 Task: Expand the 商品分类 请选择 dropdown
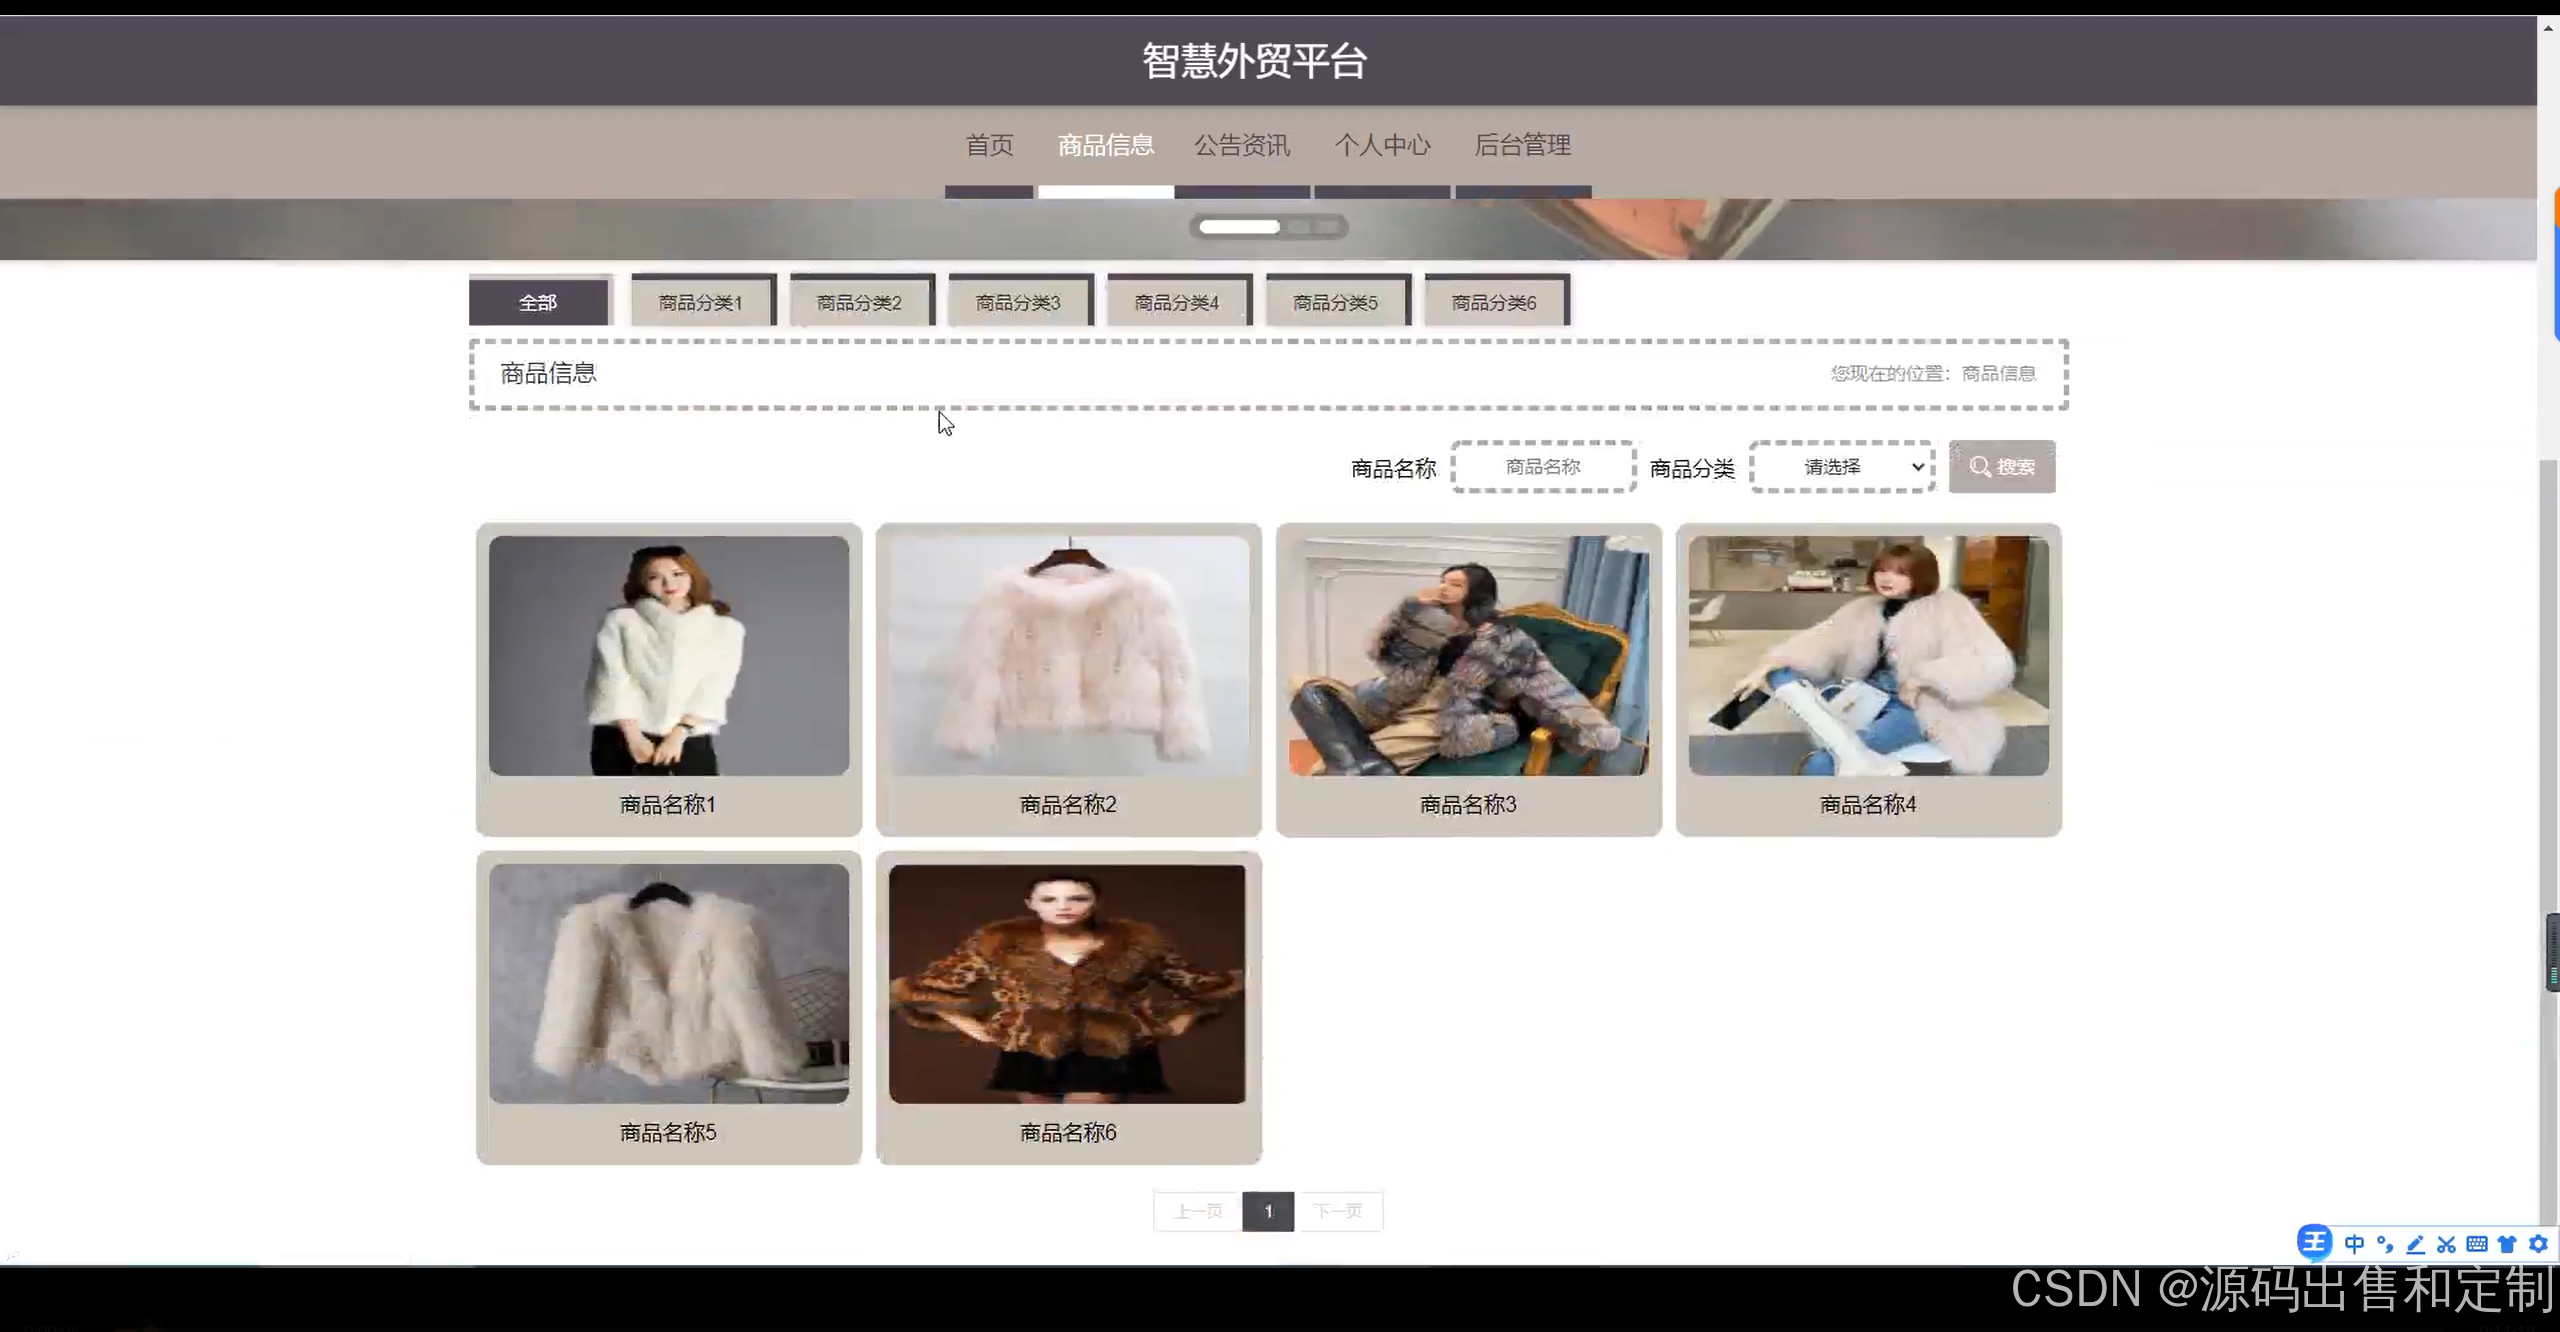point(1842,467)
